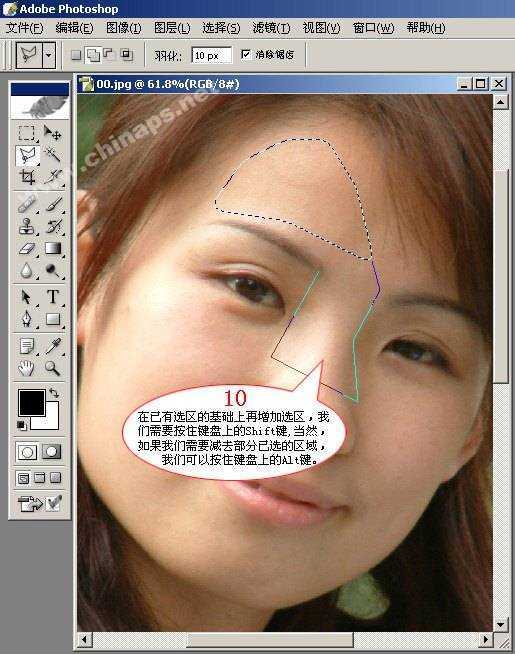The height and width of the screenshot is (654, 515).
Task: Click the horizontal scrollbar left arrow
Action: 85,639
